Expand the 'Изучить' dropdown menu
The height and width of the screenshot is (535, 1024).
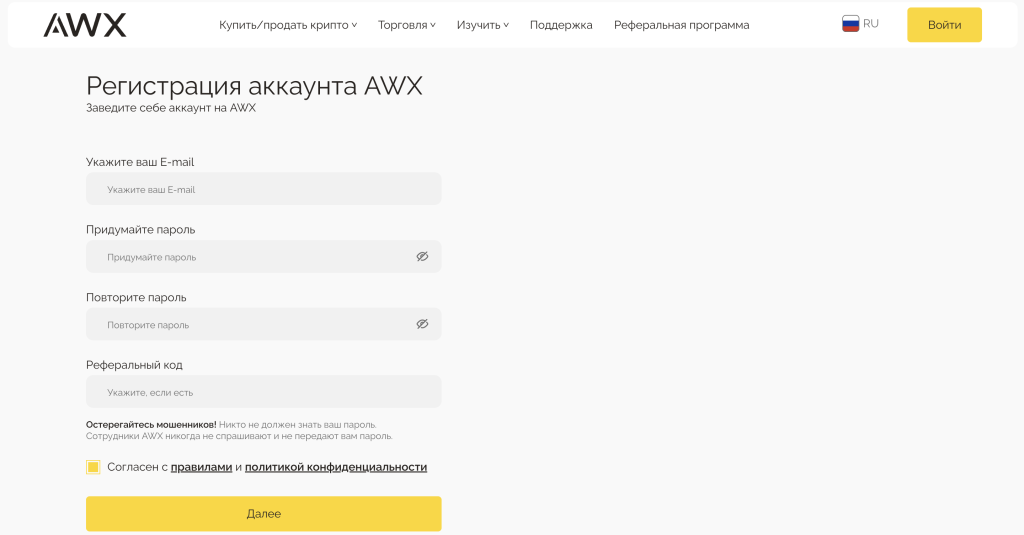point(483,25)
